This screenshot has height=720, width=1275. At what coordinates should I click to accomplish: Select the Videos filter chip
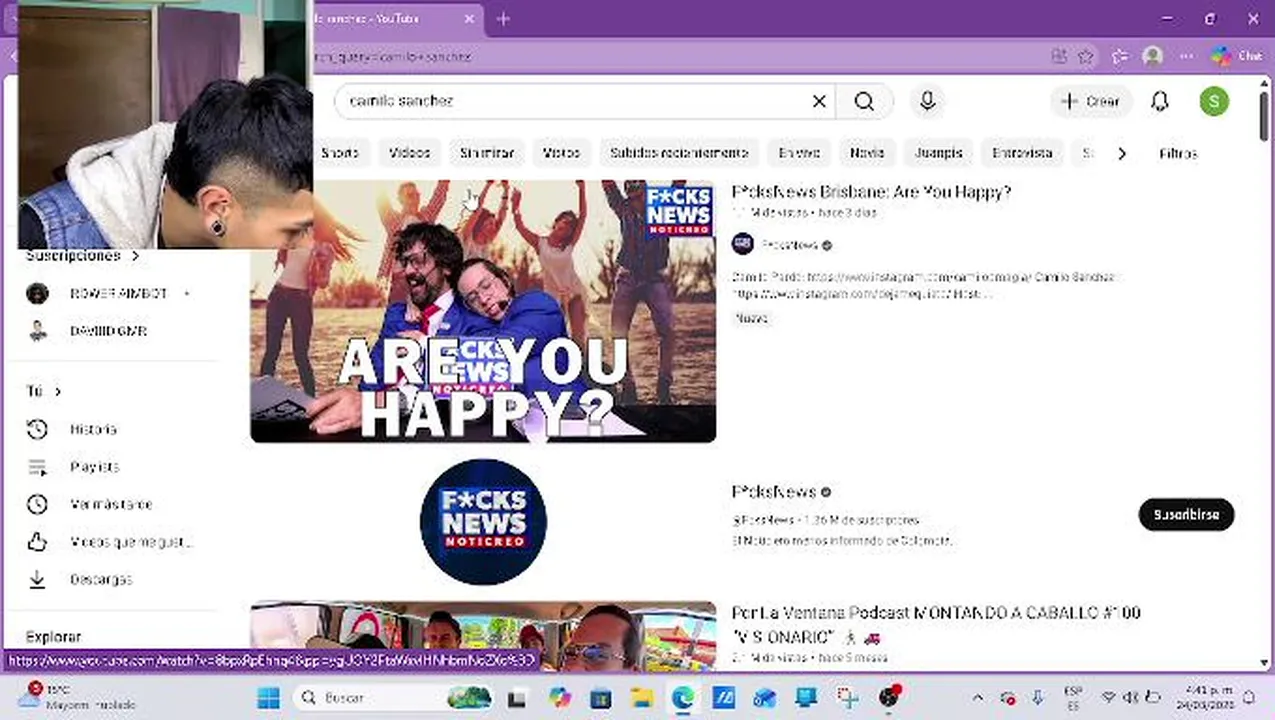(x=409, y=153)
